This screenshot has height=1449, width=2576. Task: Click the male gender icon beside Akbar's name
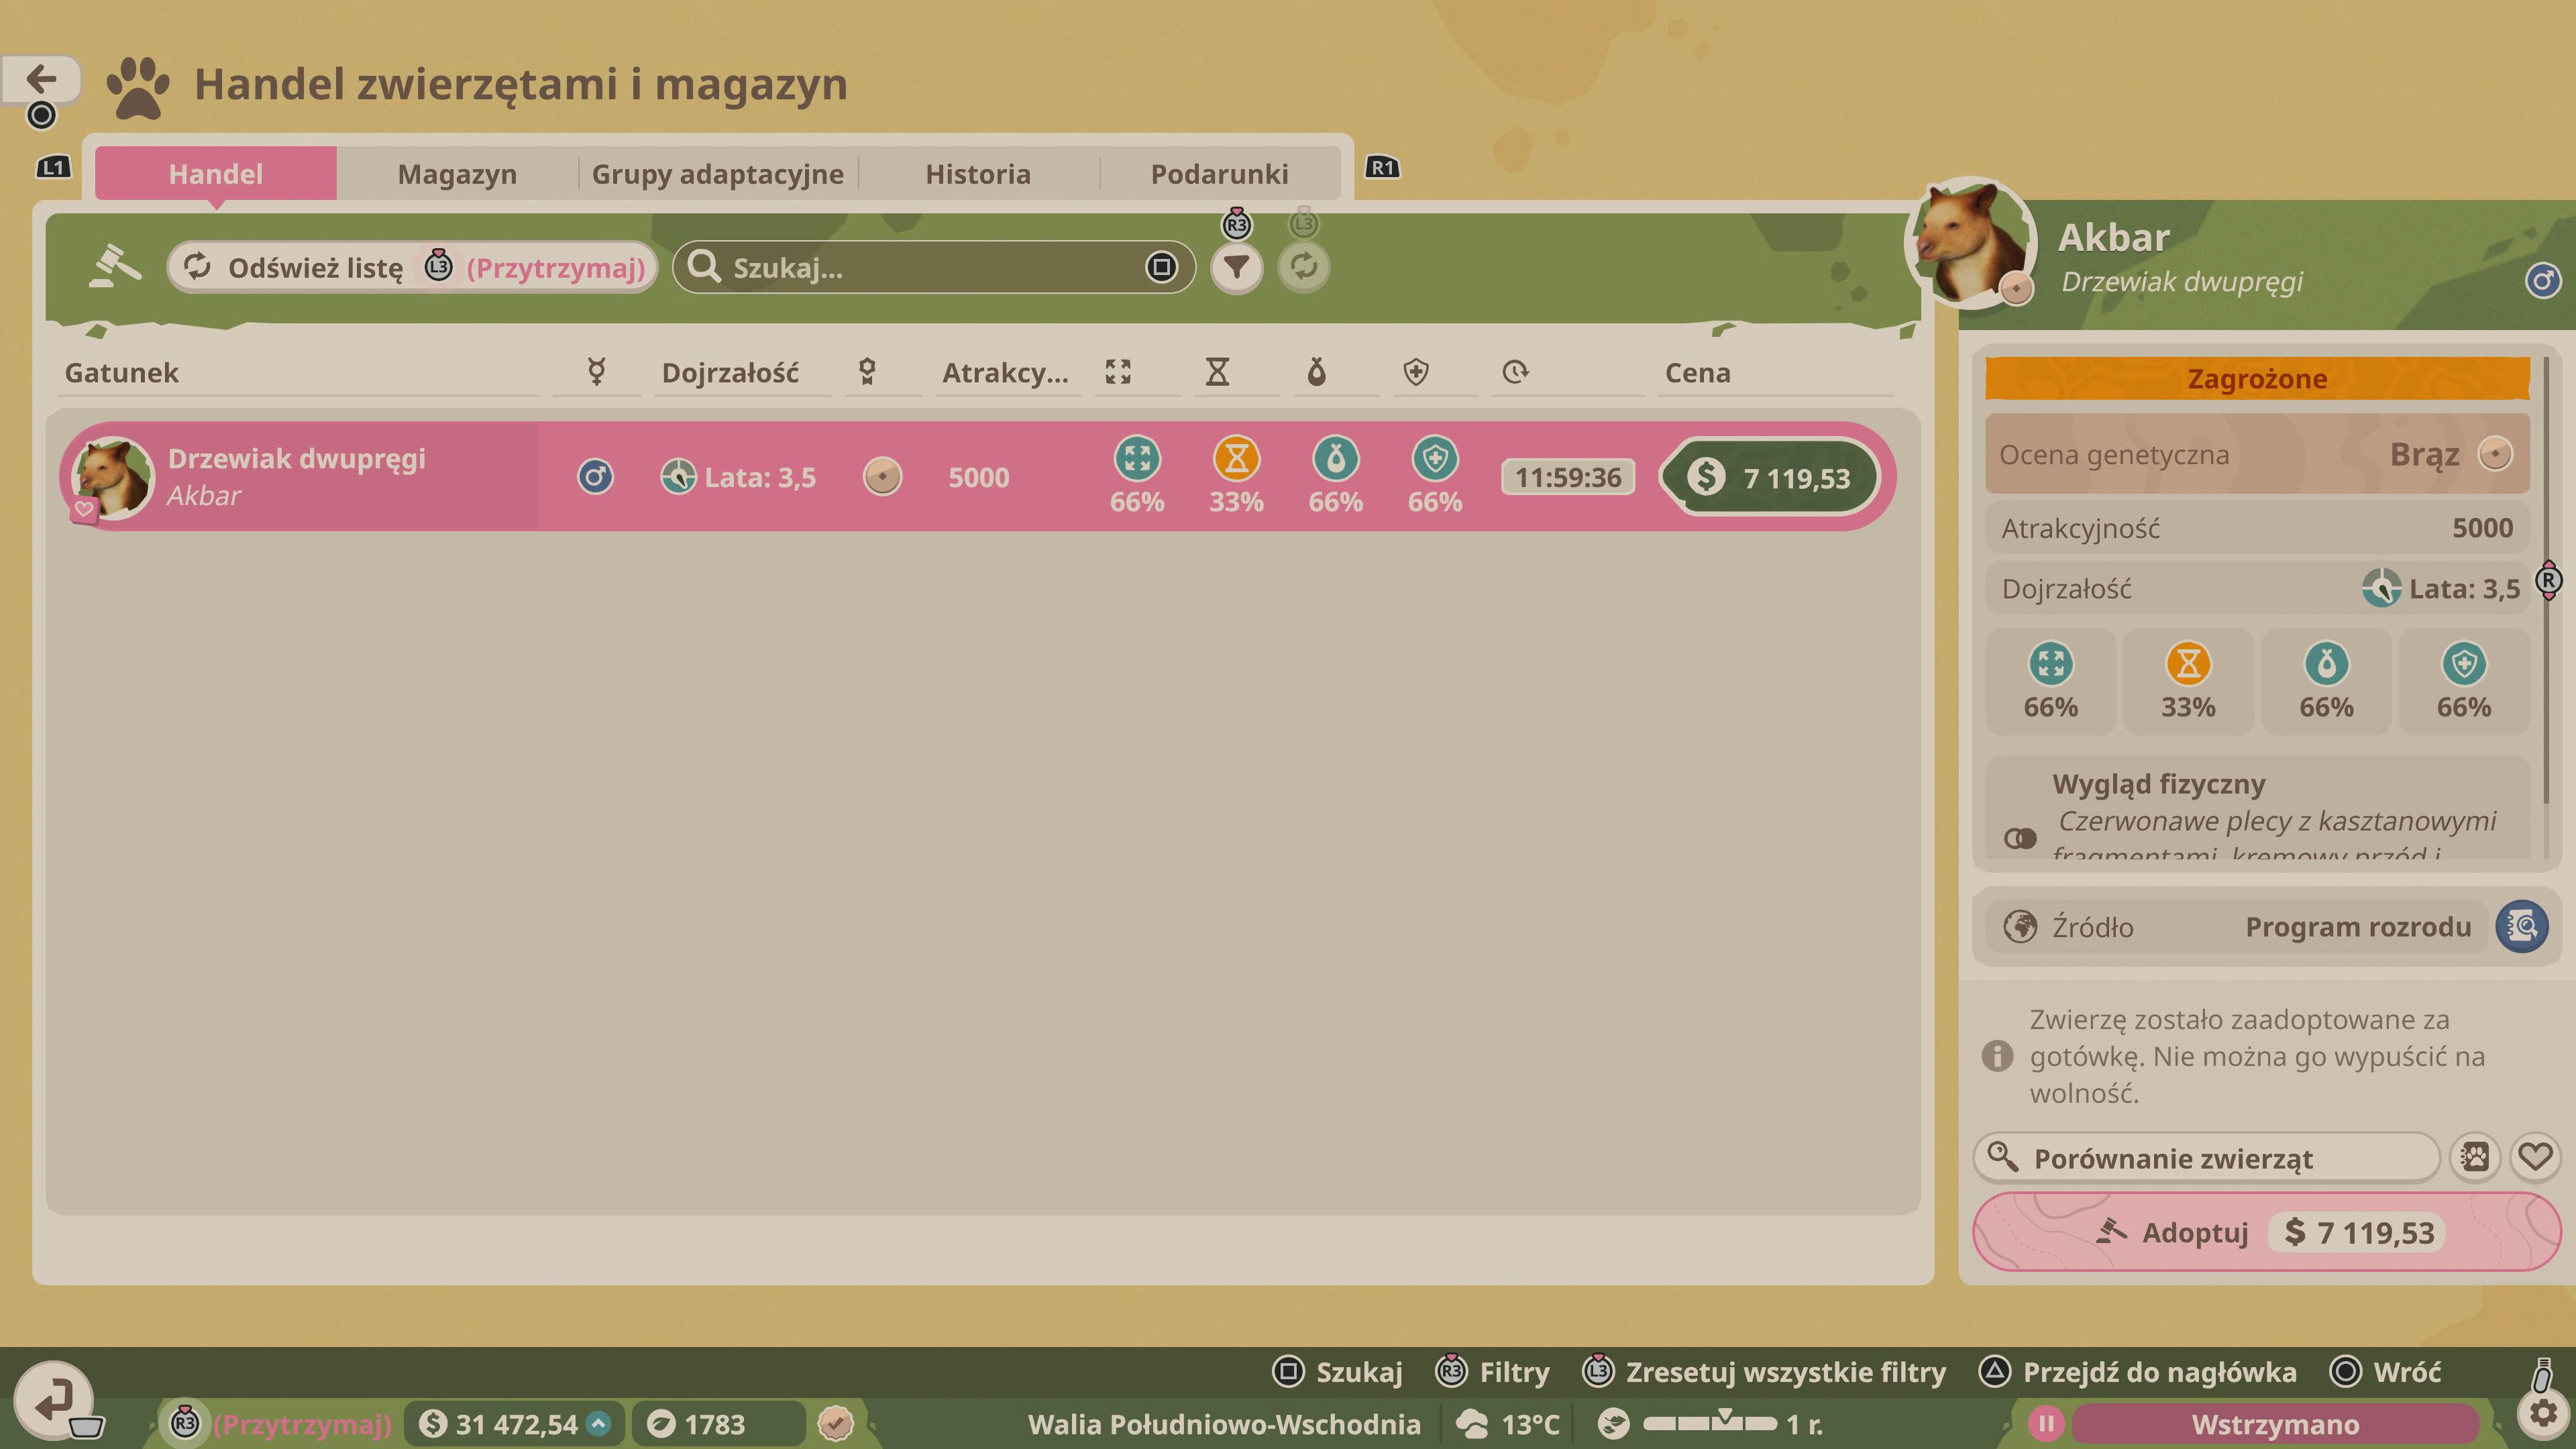pos(2543,281)
